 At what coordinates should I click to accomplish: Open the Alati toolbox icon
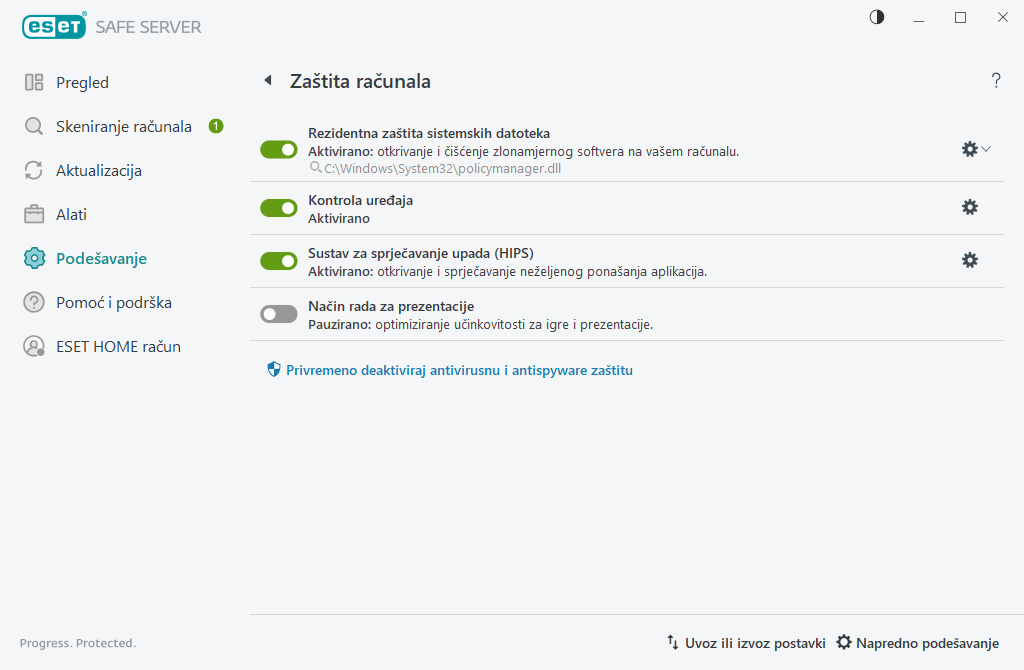[33, 214]
